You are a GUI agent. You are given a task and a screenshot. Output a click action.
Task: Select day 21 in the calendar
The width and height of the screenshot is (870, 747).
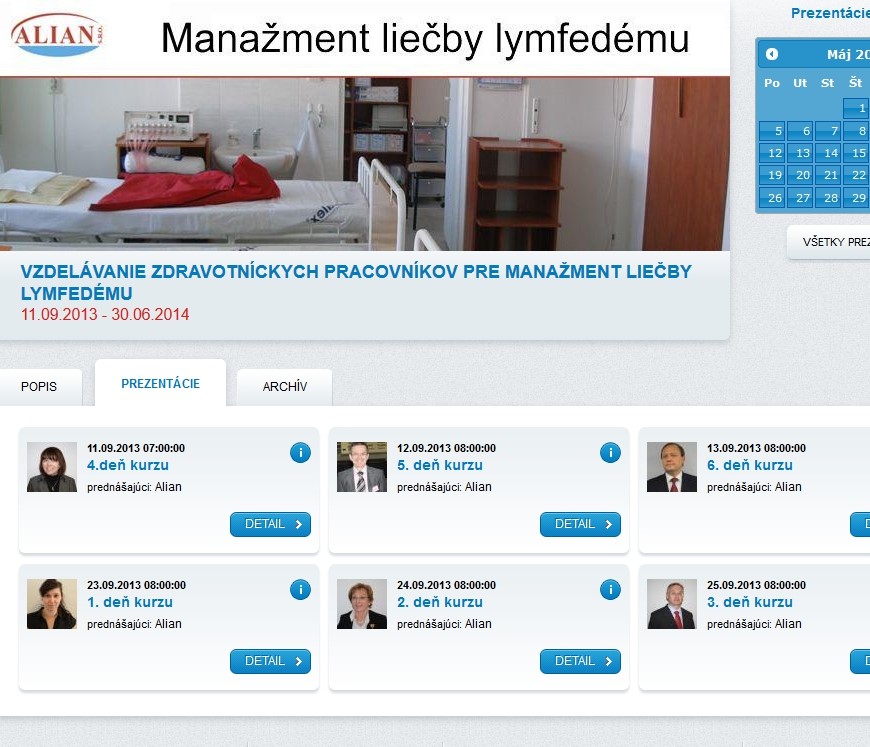(828, 175)
